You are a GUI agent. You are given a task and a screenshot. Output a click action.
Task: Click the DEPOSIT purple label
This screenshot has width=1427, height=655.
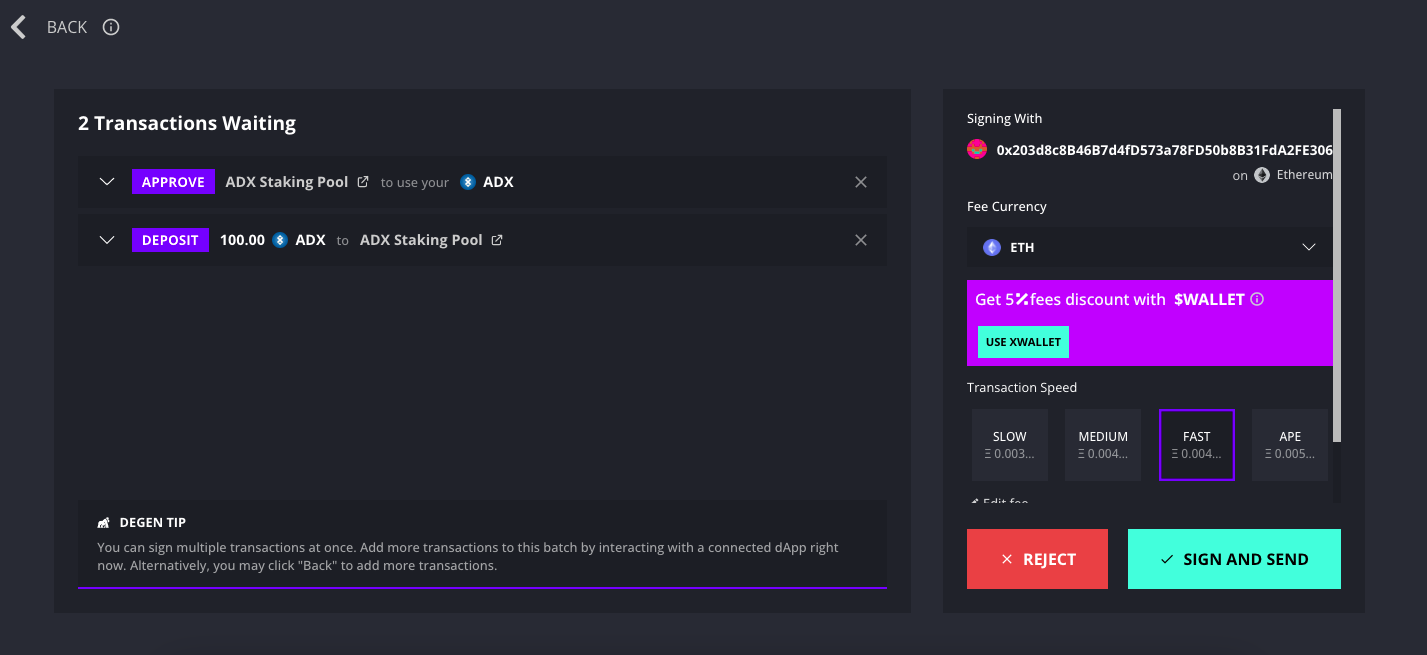click(170, 240)
